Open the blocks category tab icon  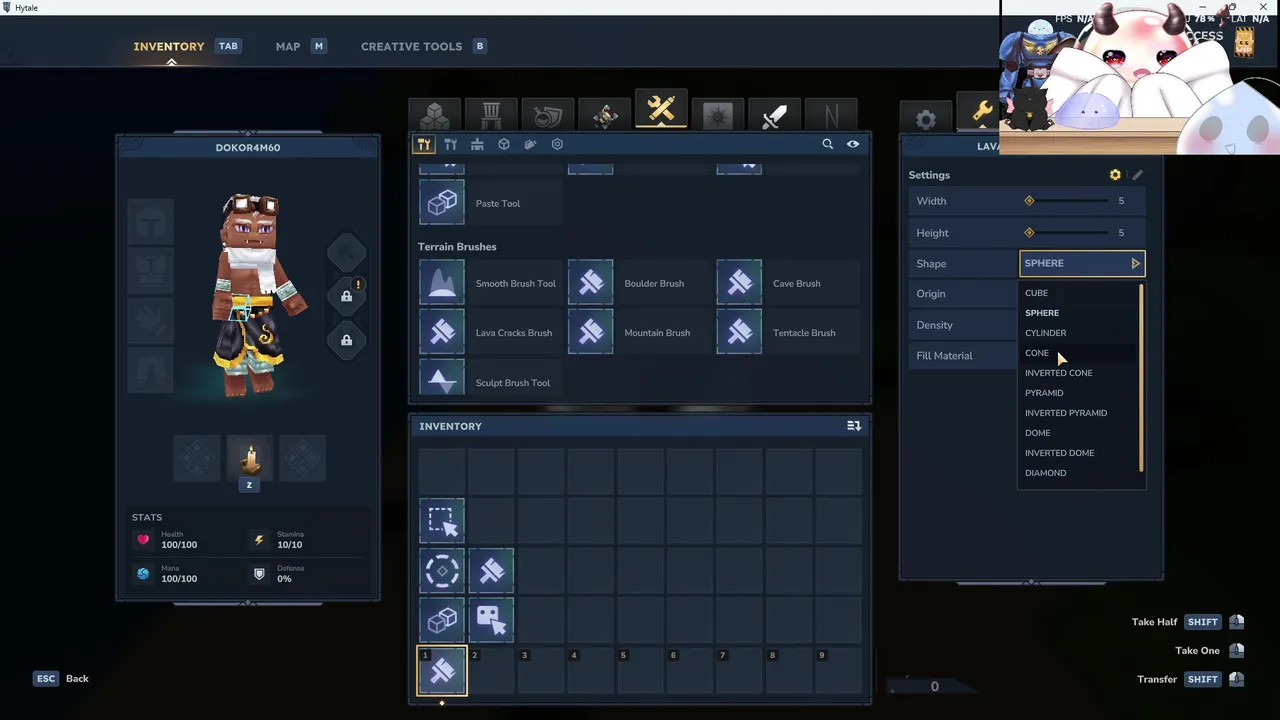(434, 116)
